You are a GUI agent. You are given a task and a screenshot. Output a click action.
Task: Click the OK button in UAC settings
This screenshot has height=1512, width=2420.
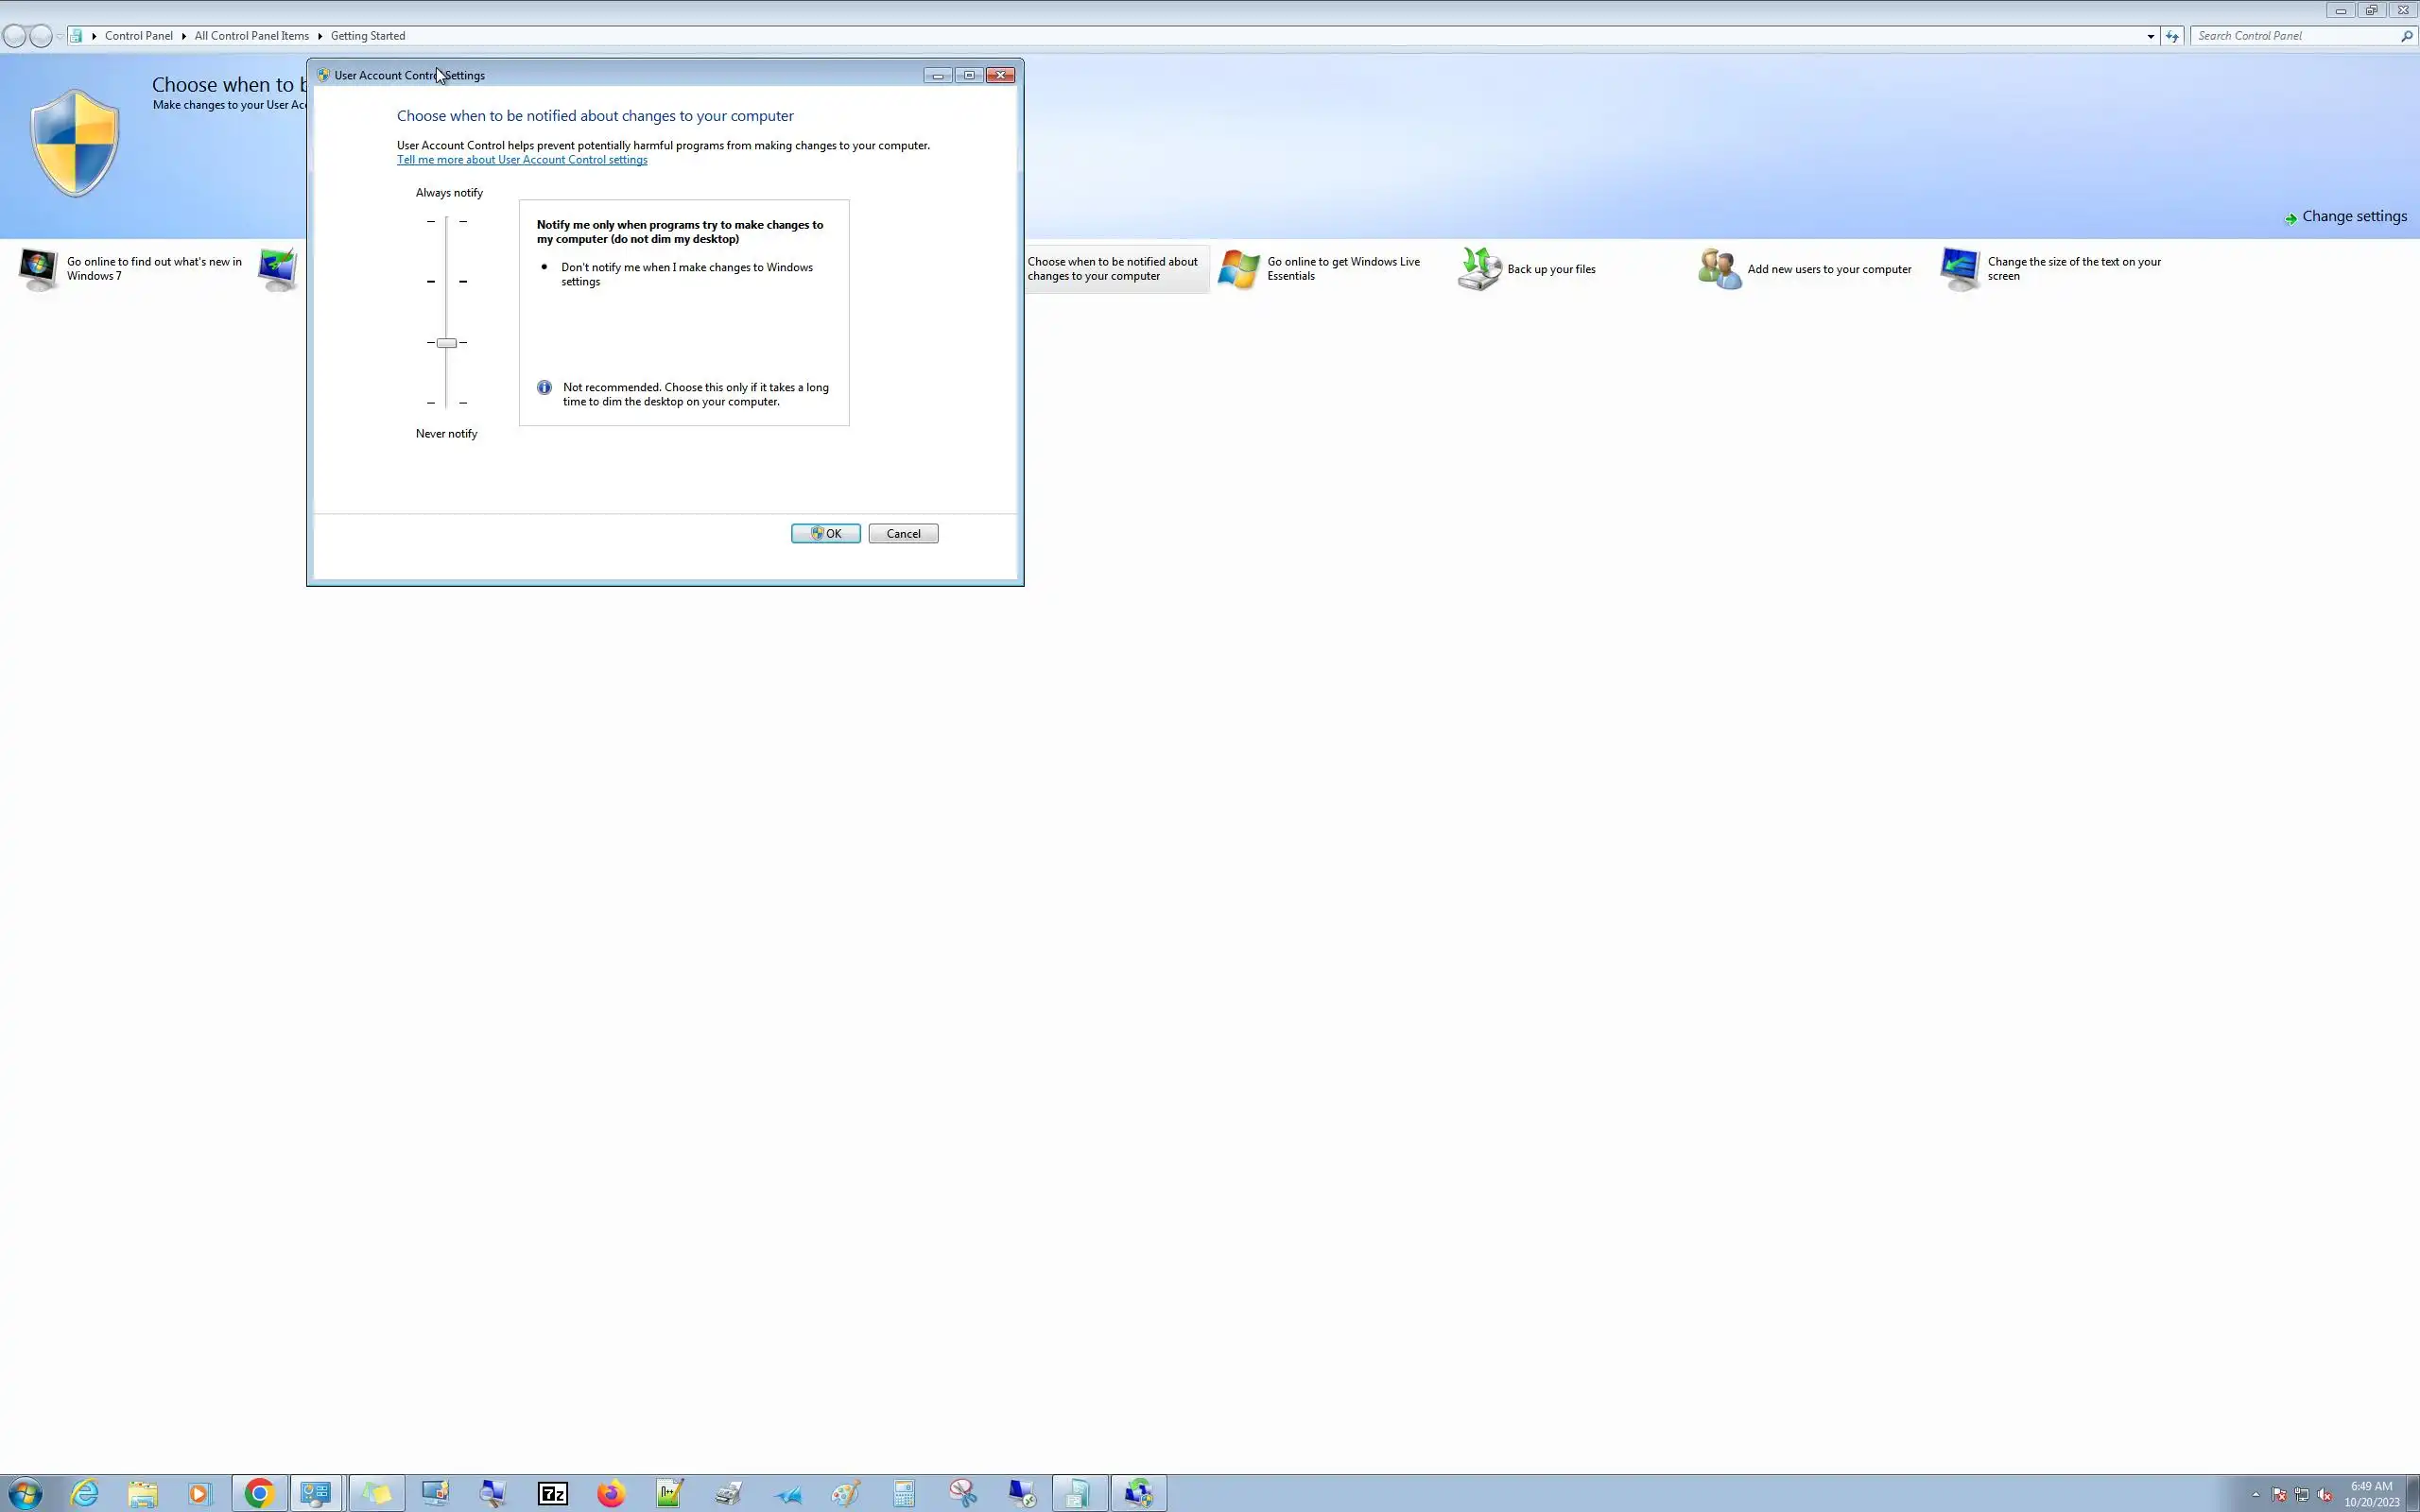coord(825,534)
